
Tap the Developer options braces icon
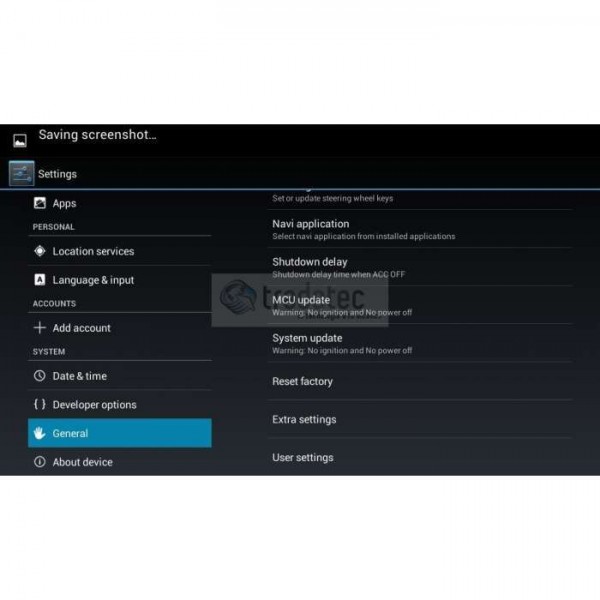click(x=40, y=405)
